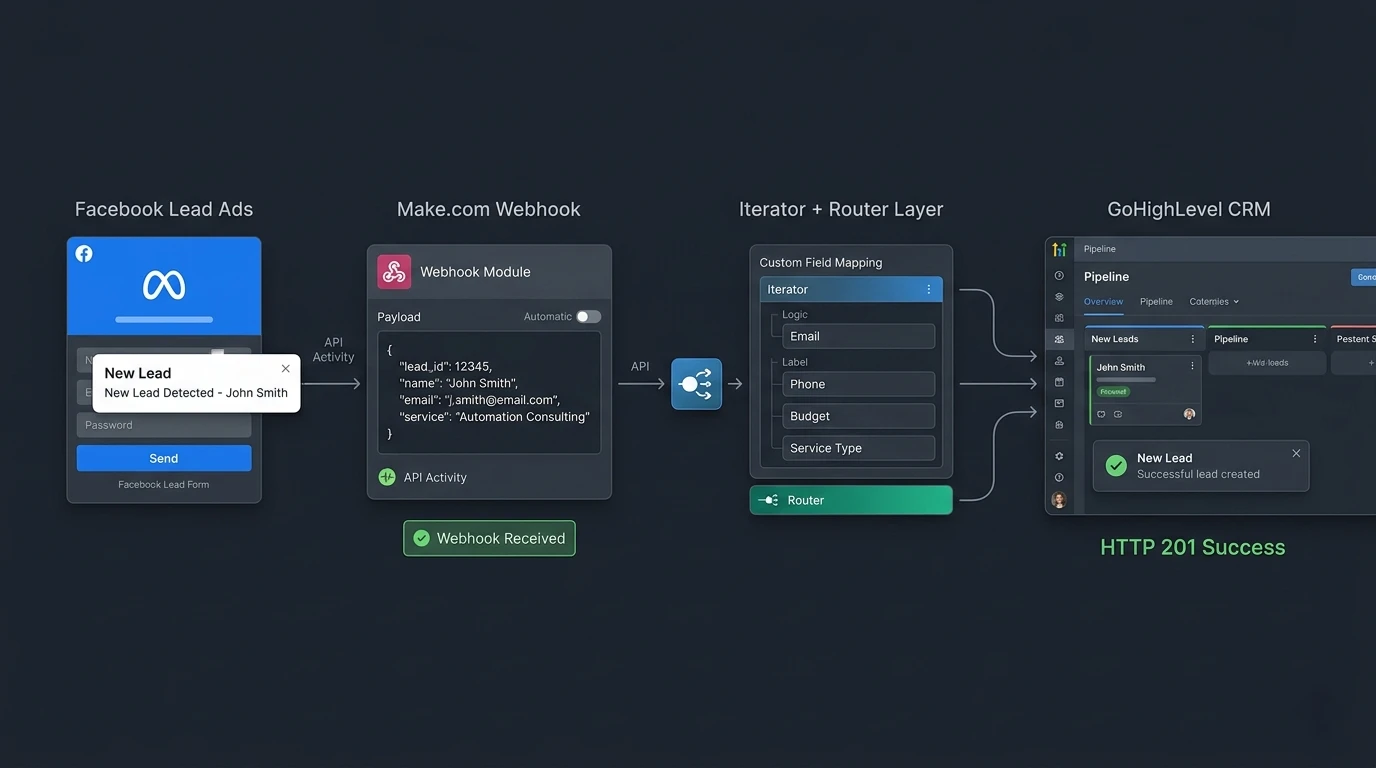This screenshot has width=1376, height=768.
Task: Open the Iterator three-dot menu
Action: [x=928, y=289]
